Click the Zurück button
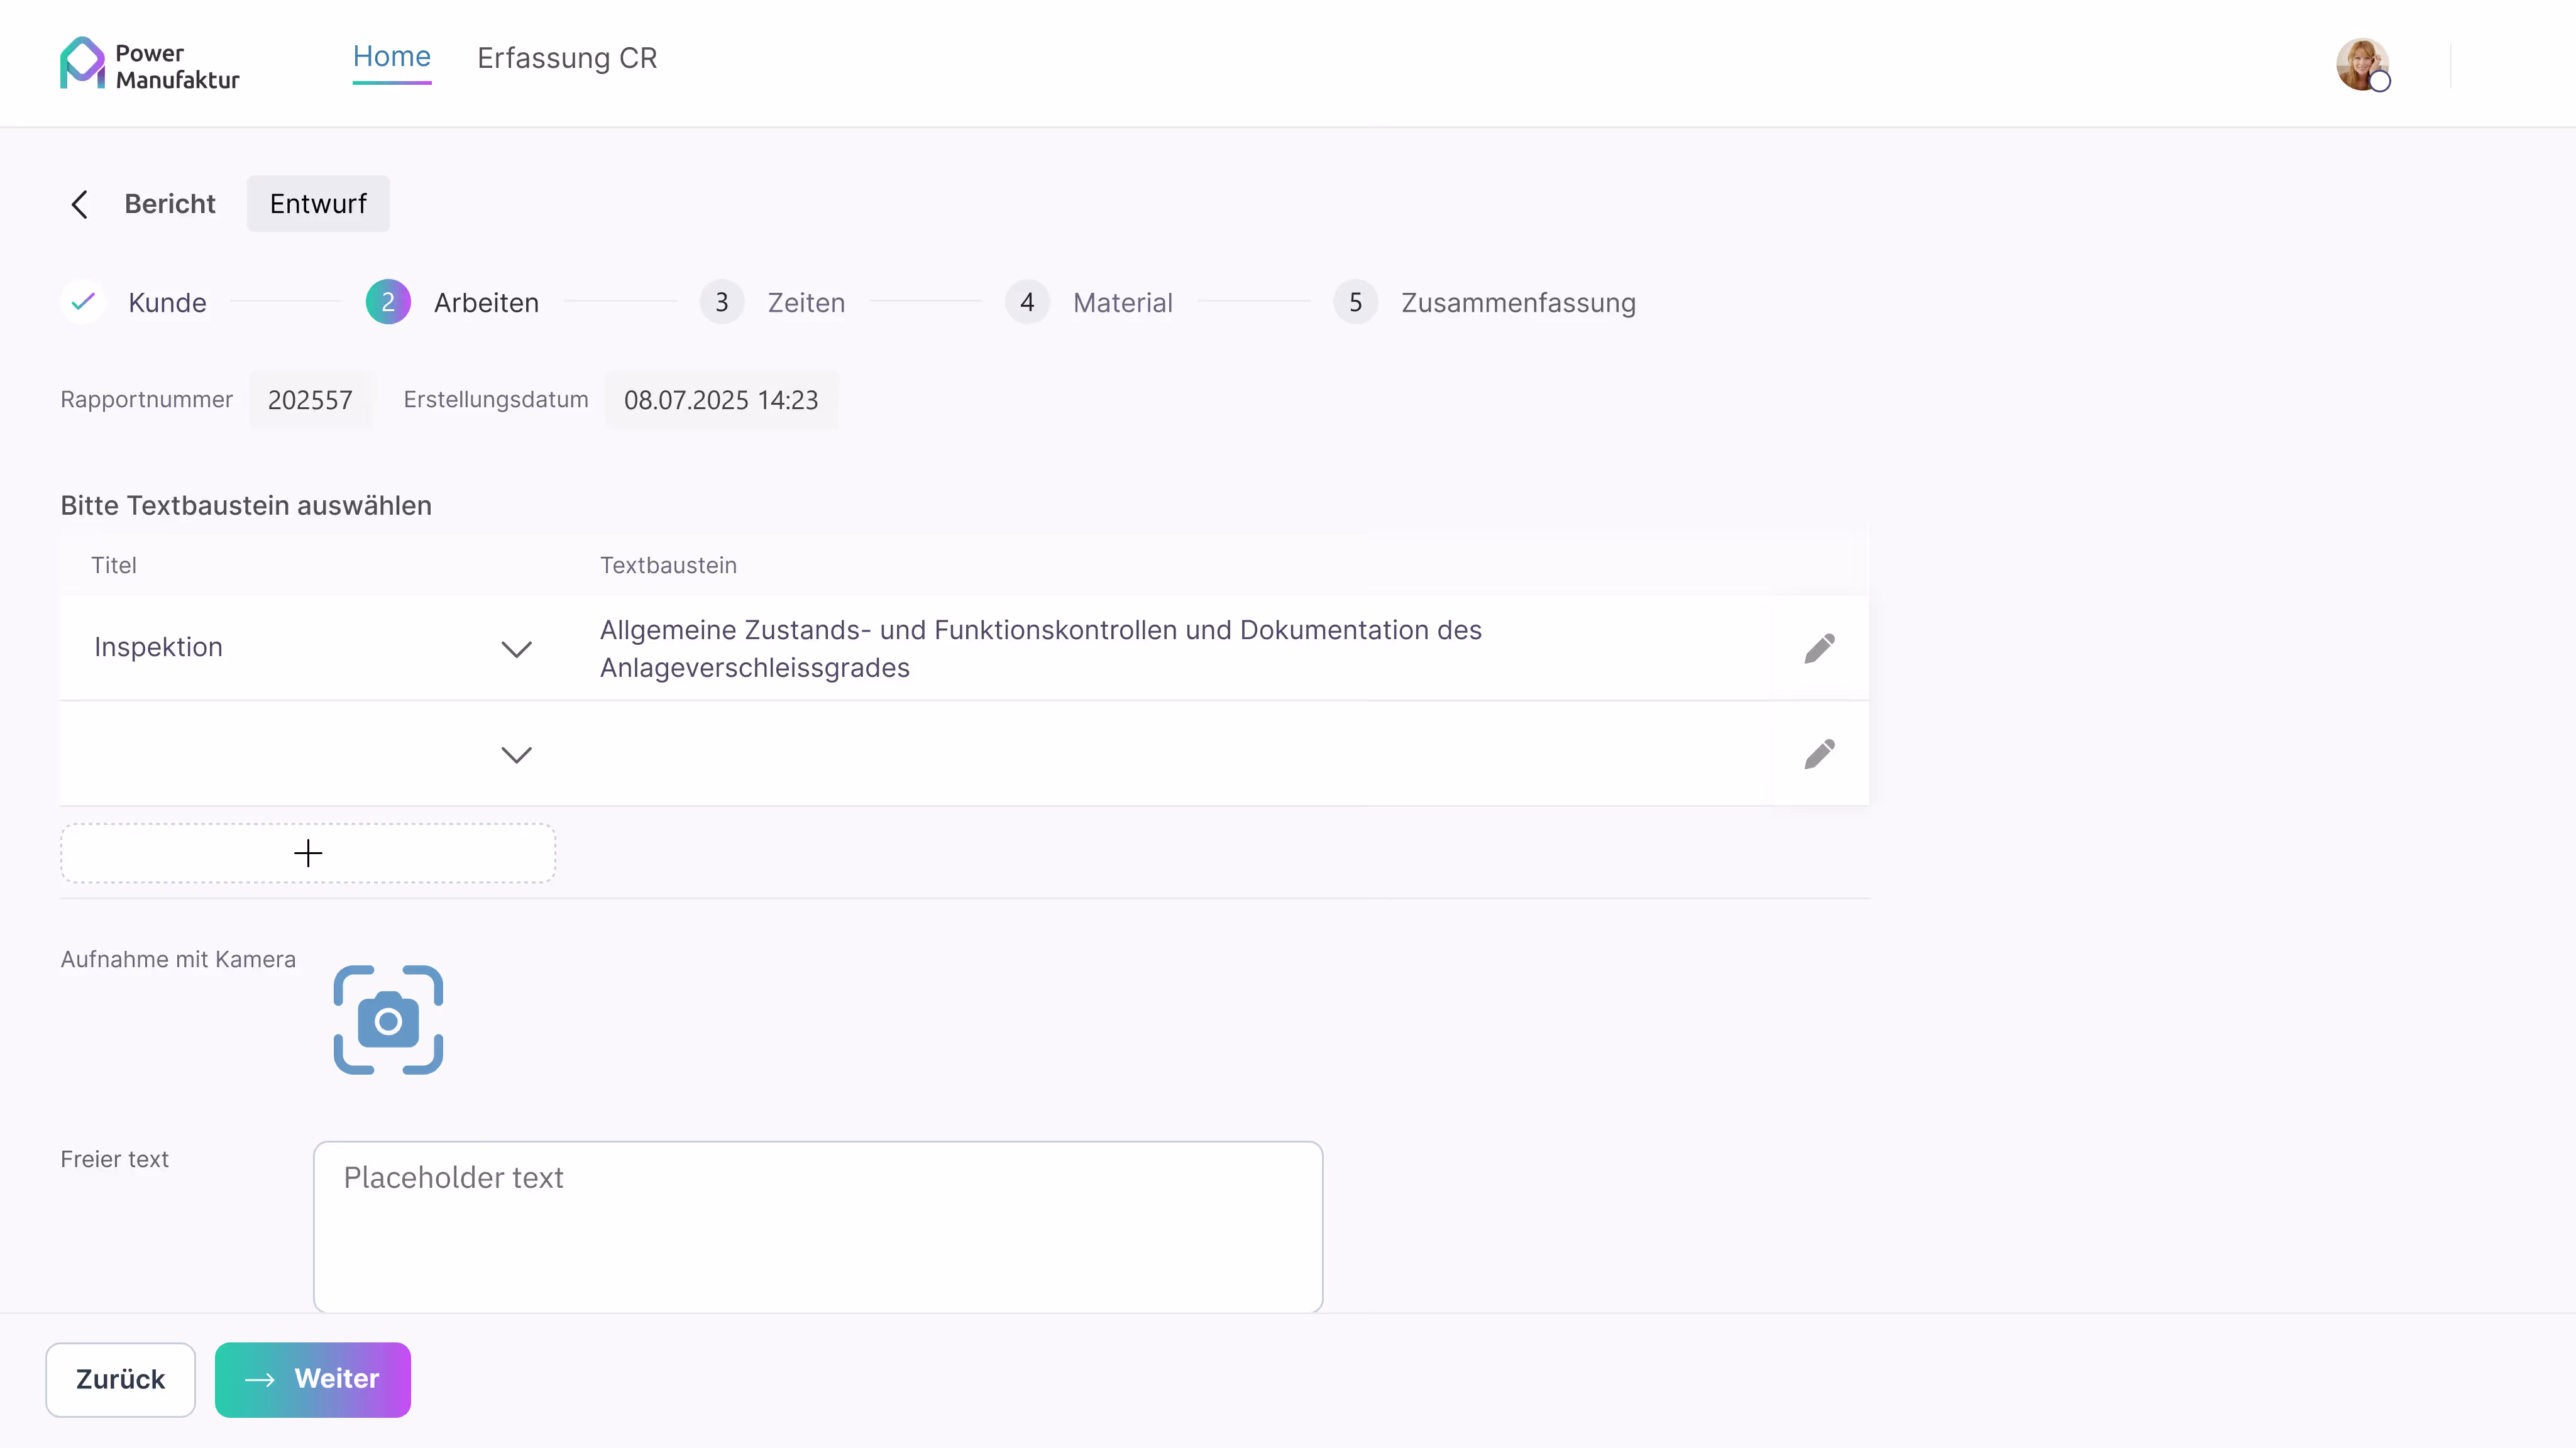The image size is (2576, 1448). click(120, 1379)
